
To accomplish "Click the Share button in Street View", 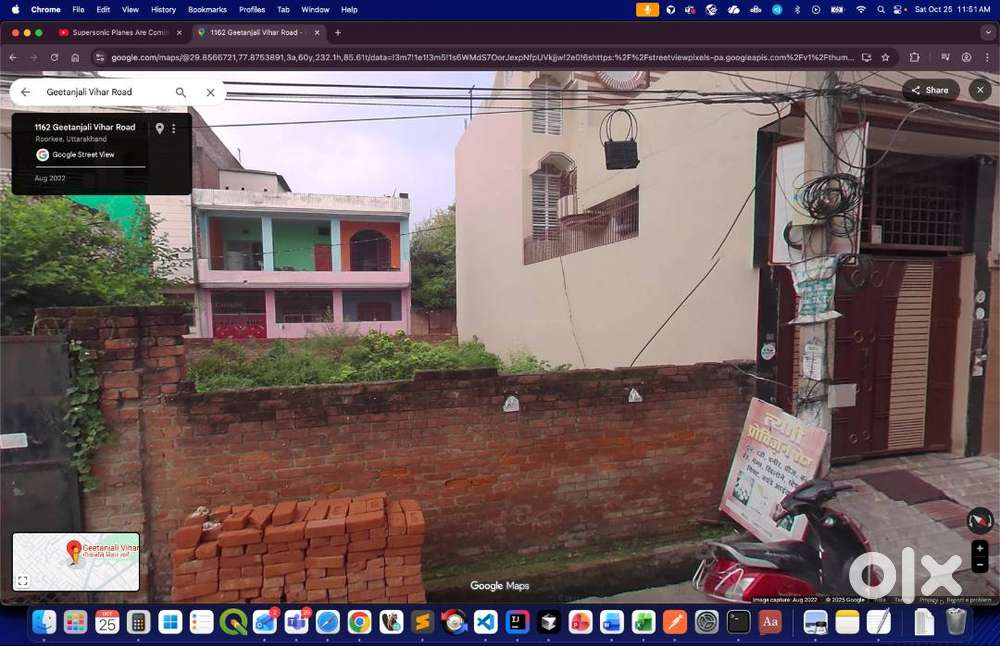I will [x=930, y=90].
